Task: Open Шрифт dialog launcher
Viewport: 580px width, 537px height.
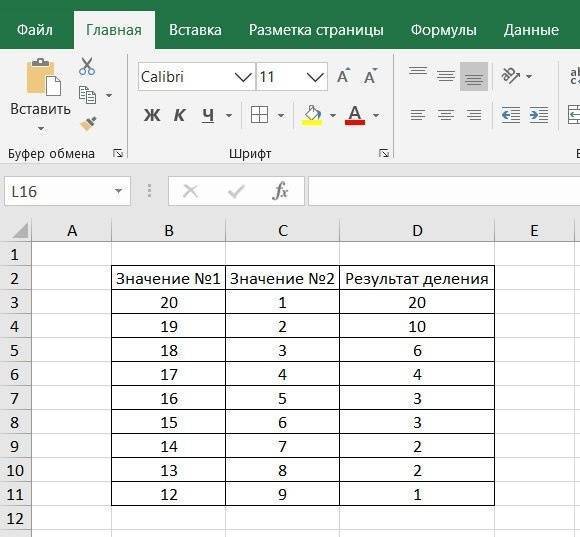Action: tap(384, 153)
